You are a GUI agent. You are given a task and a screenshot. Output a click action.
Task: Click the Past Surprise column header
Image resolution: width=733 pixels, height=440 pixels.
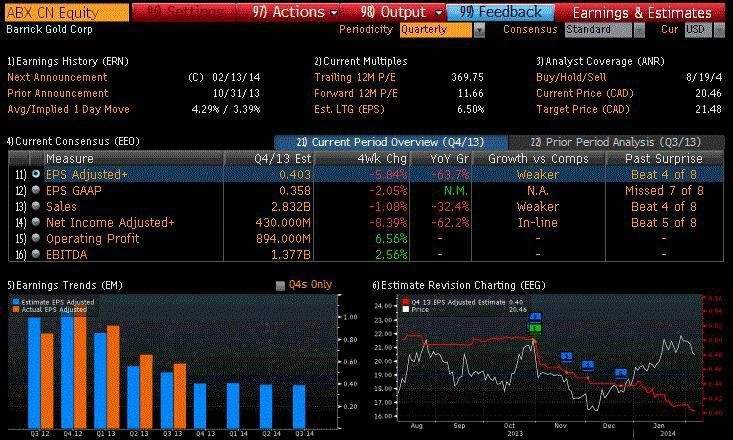click(x=664, y=159)
